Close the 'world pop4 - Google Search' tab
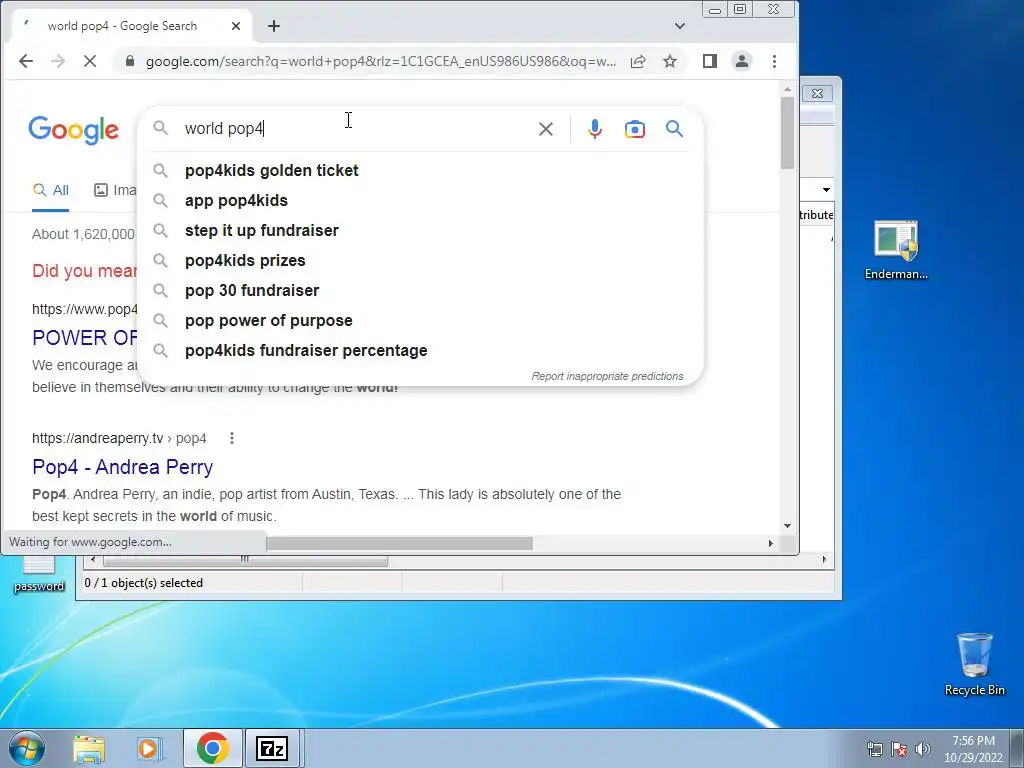The image size is (1024, 768). coord(236,26)
